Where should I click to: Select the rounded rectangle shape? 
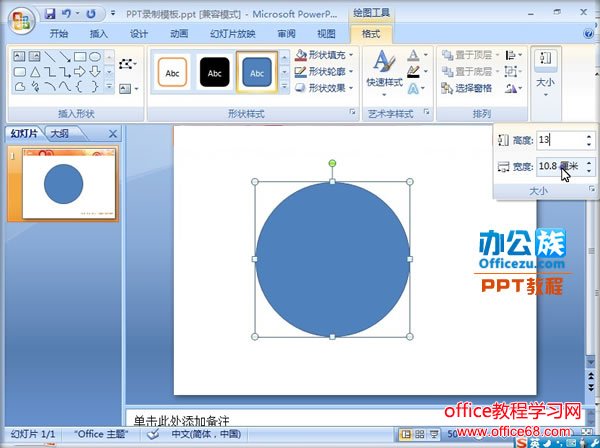19,72
